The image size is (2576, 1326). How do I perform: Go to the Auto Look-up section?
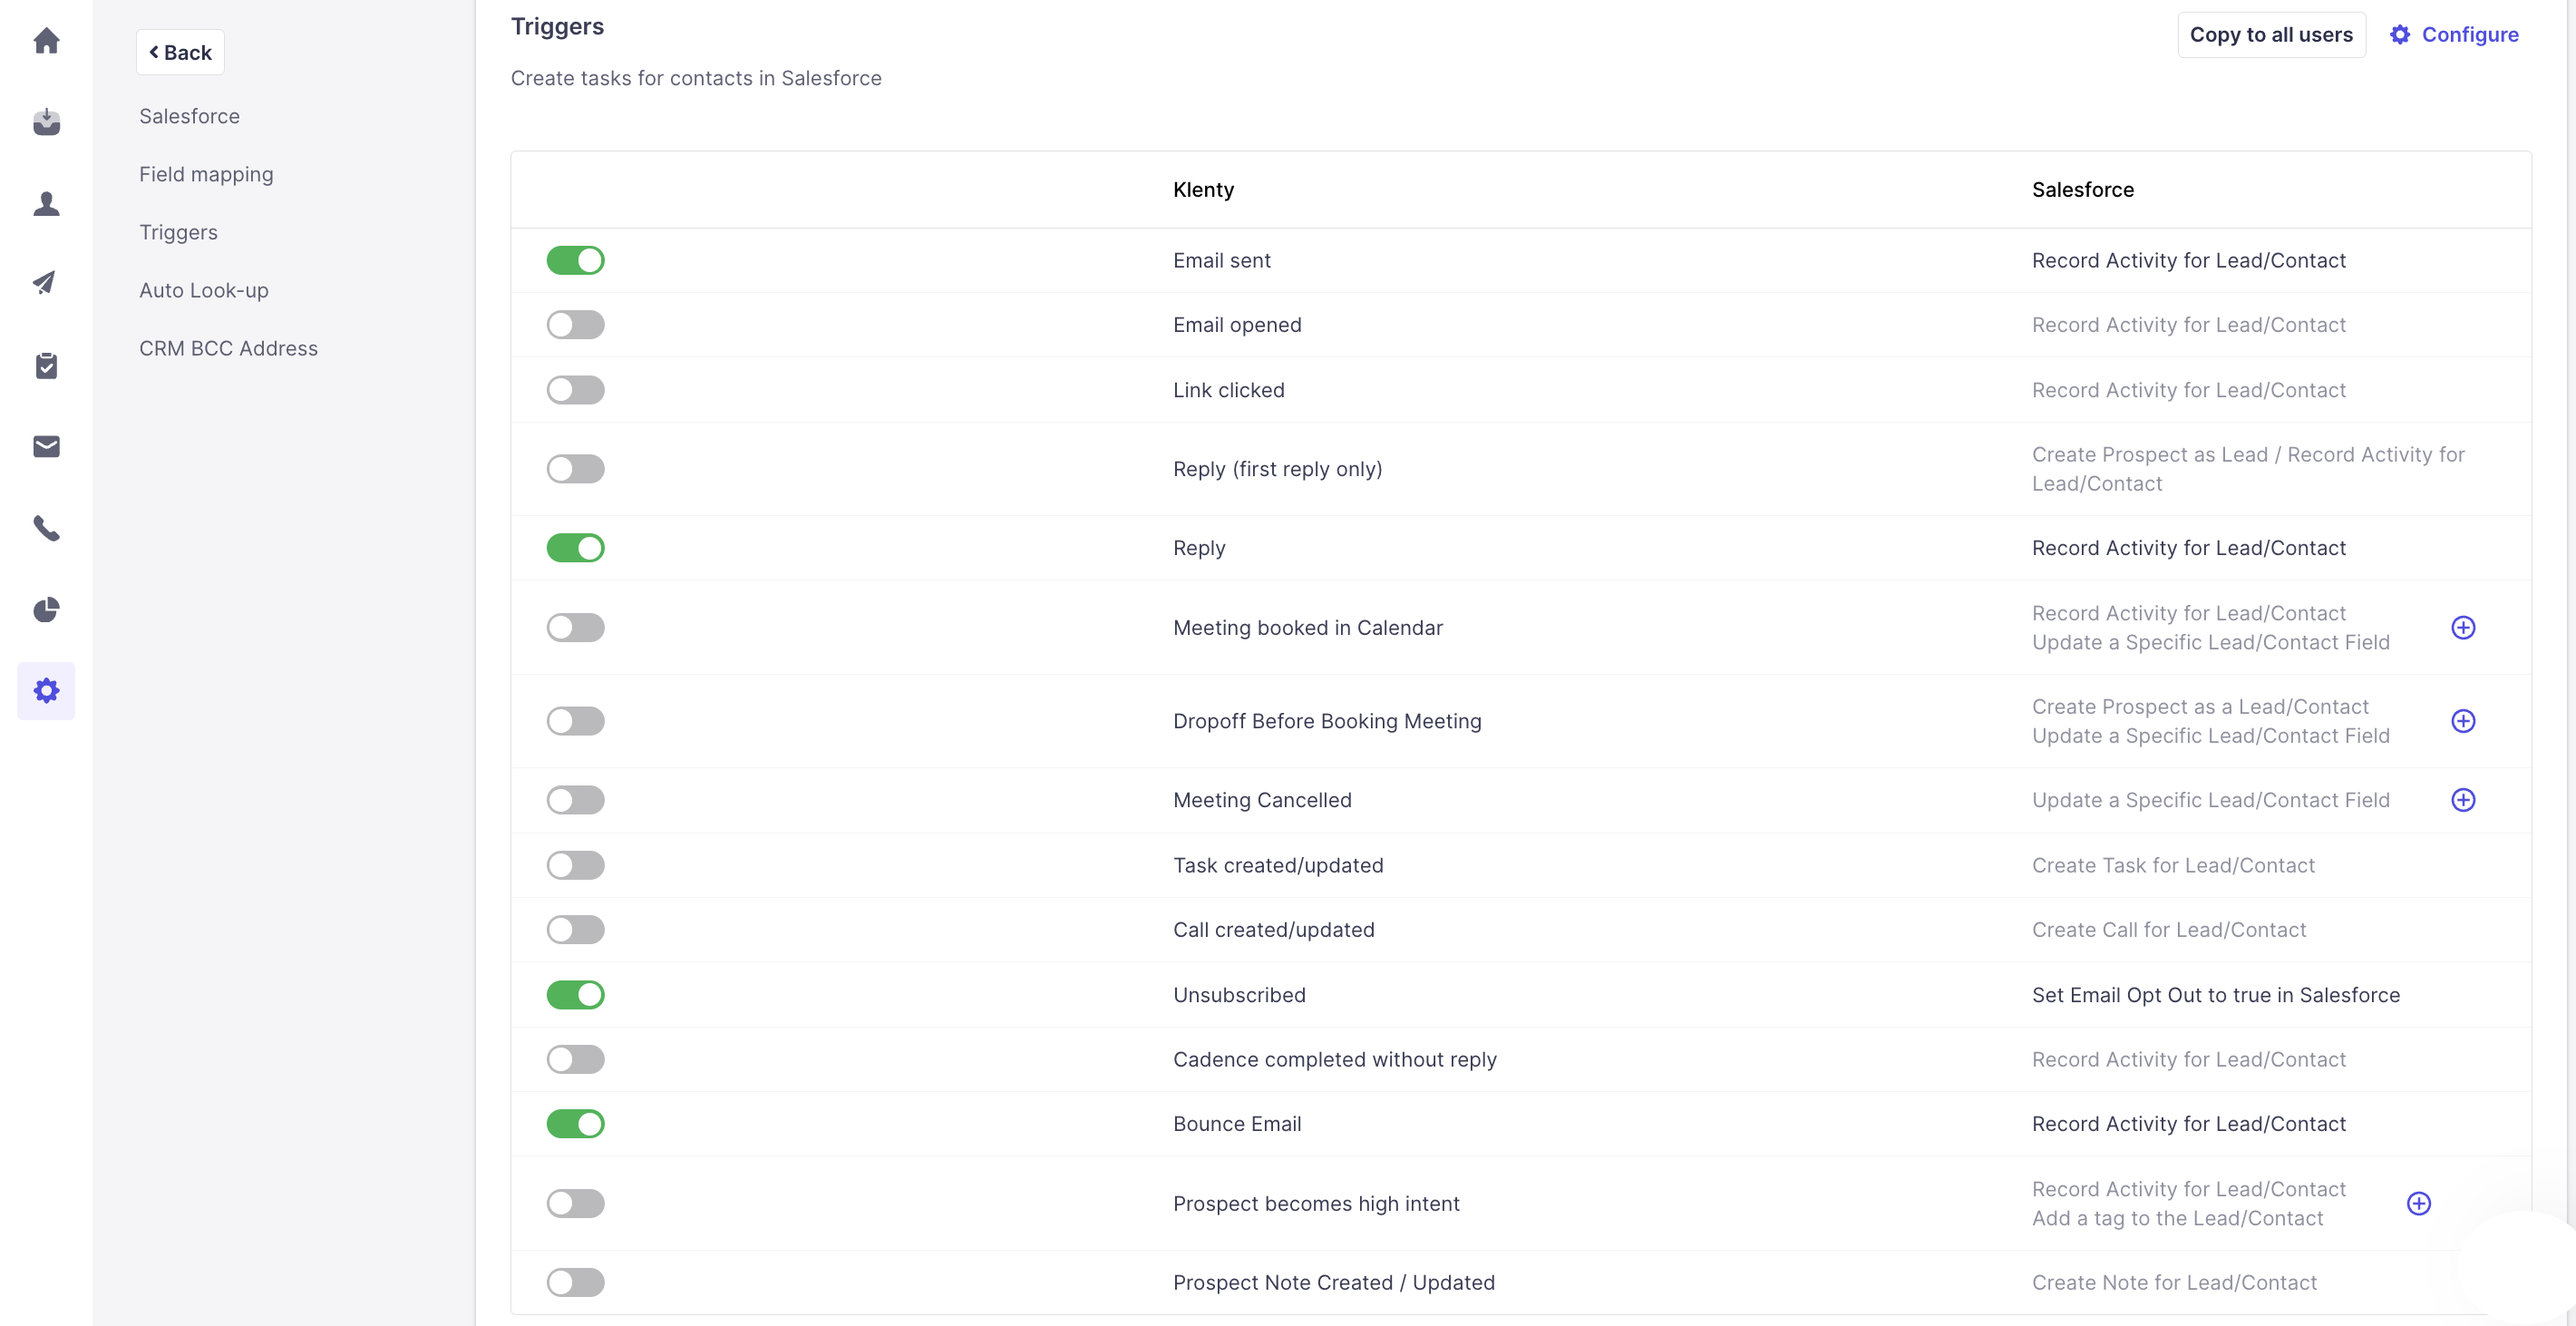[204, 290]
